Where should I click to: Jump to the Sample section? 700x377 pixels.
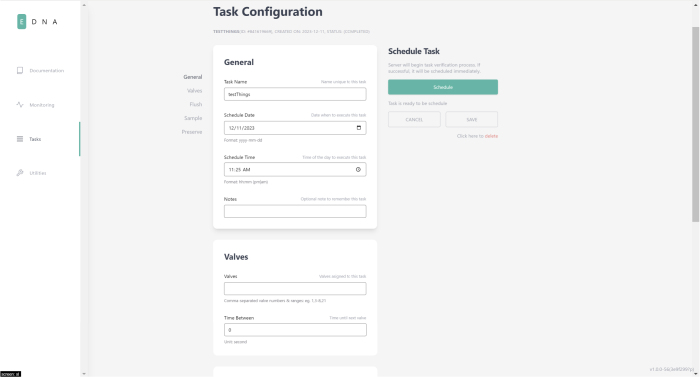coord(193,118)
